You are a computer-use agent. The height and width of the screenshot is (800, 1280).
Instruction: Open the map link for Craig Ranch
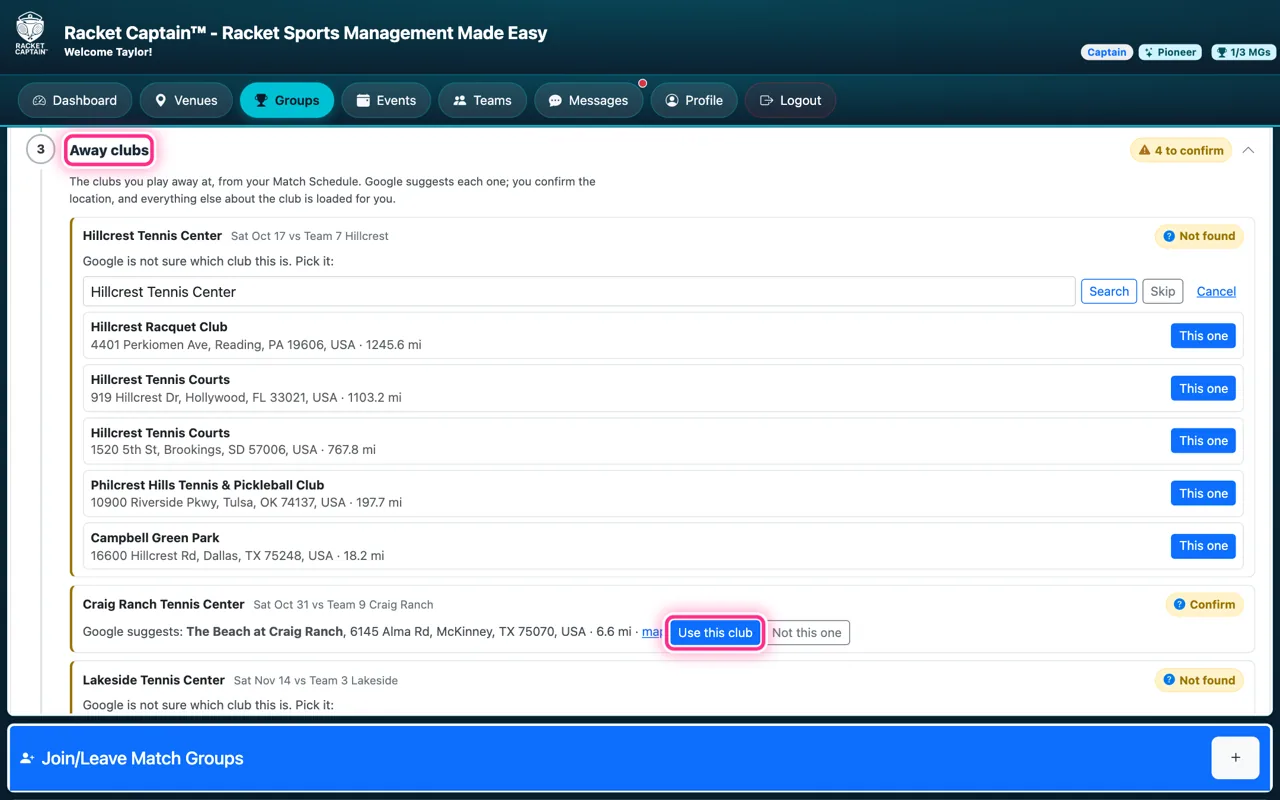click(x=652, y=632)
